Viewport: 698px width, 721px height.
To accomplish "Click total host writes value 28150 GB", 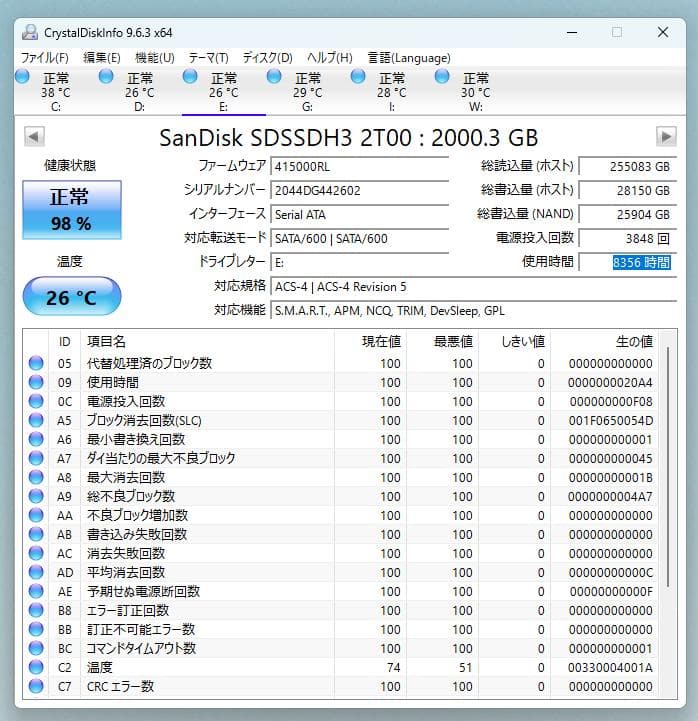I will pos(628,190).
